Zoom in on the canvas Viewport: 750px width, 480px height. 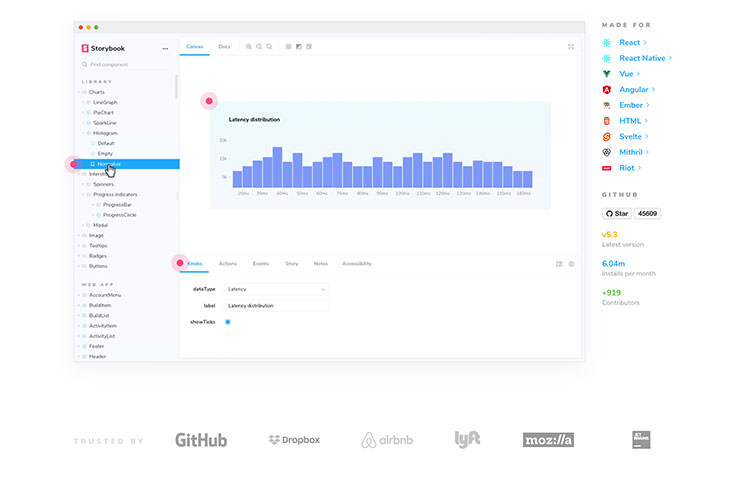[249, 46]
